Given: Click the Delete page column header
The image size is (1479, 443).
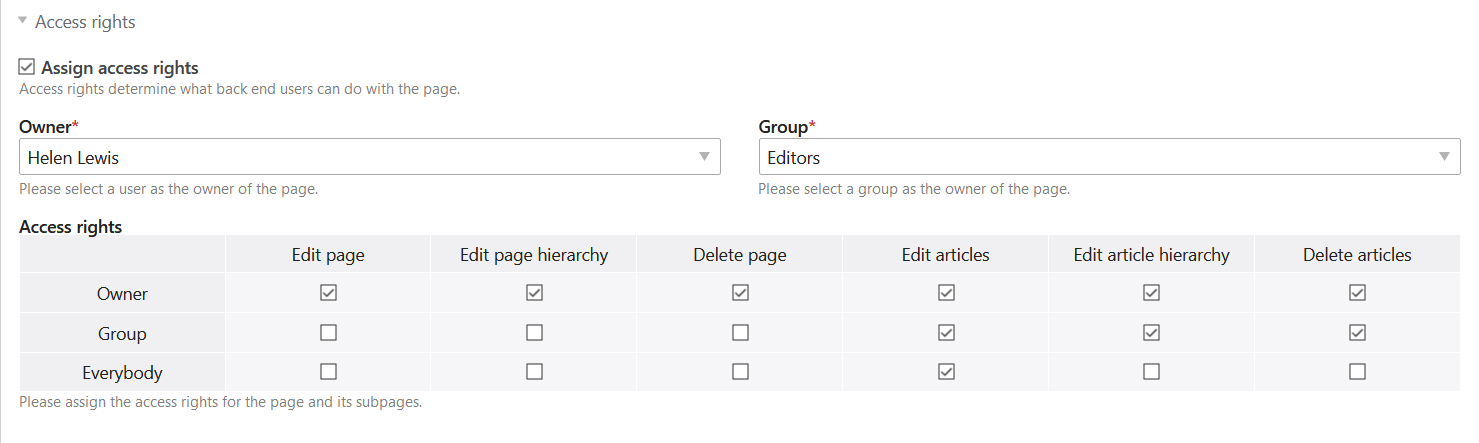Looking at the screenshot, I should coord(740,255).
